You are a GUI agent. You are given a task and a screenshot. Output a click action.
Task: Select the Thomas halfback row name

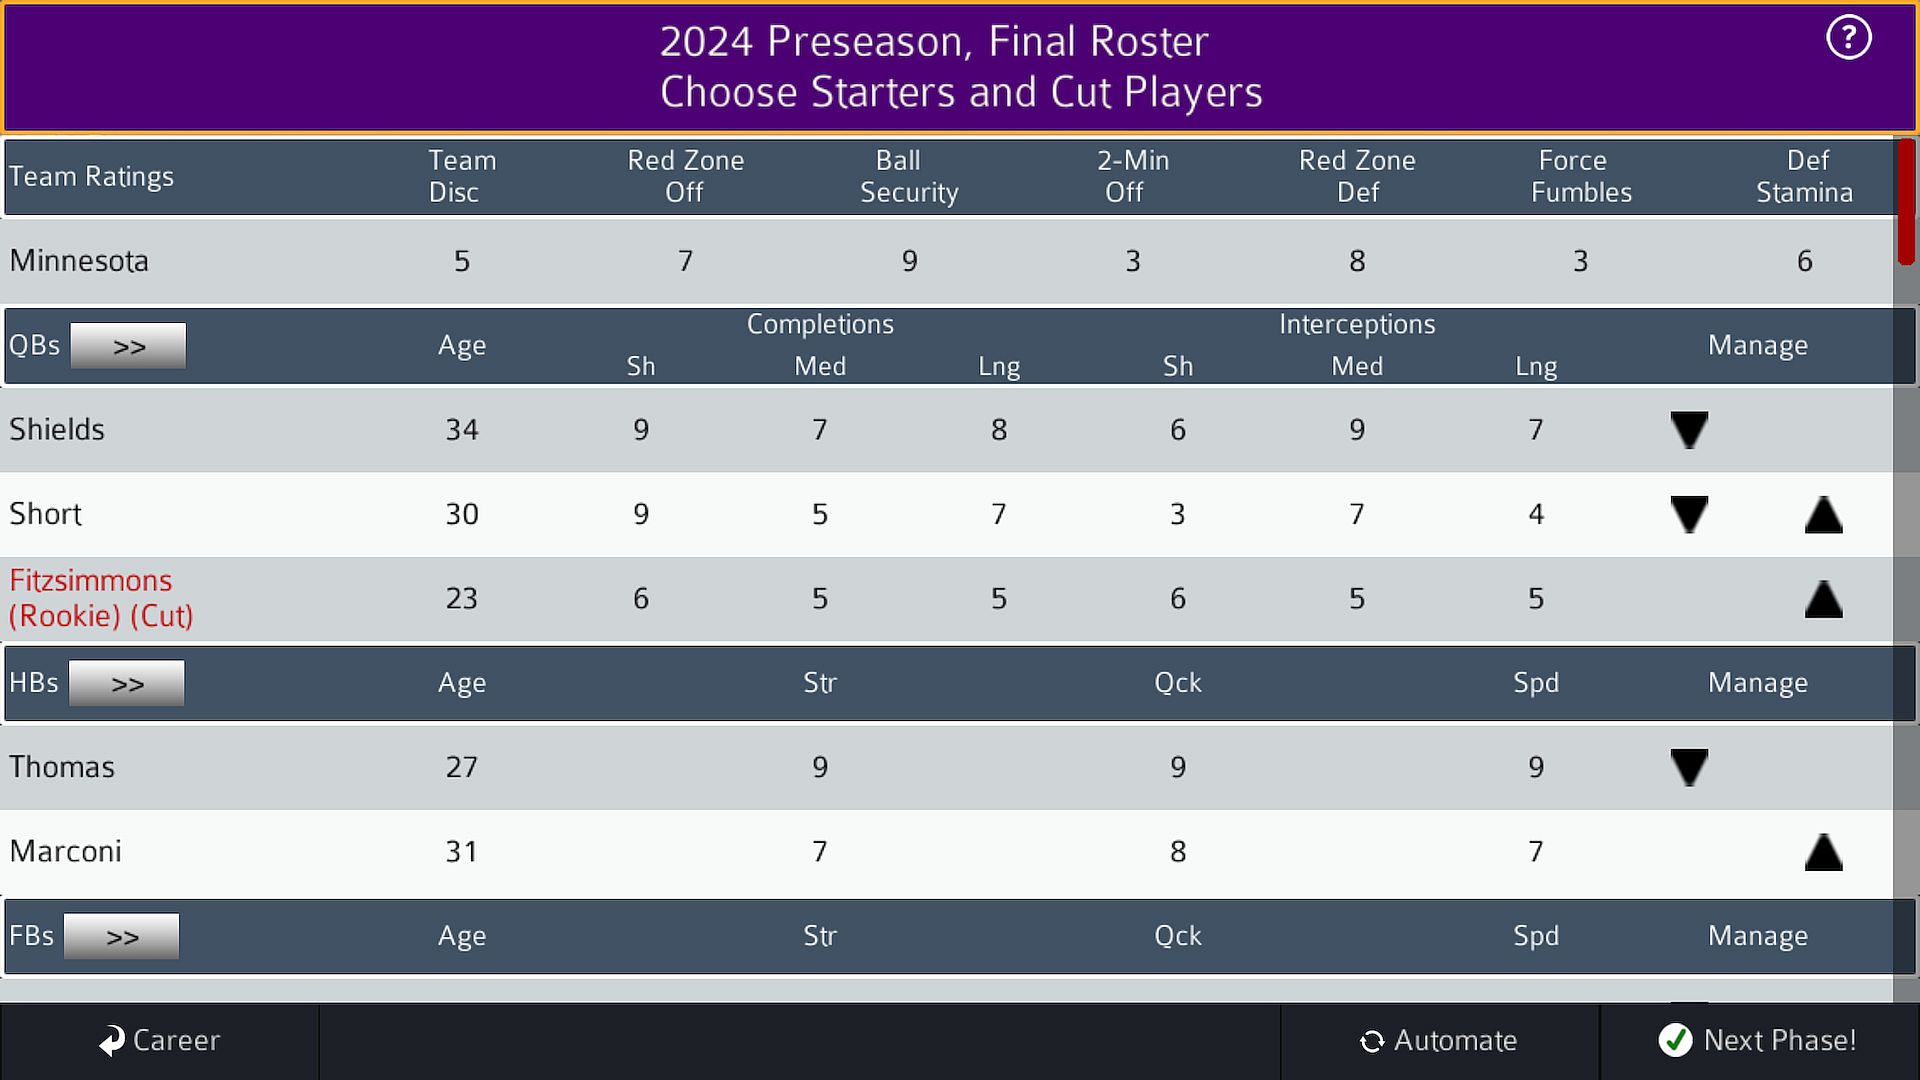62,767
